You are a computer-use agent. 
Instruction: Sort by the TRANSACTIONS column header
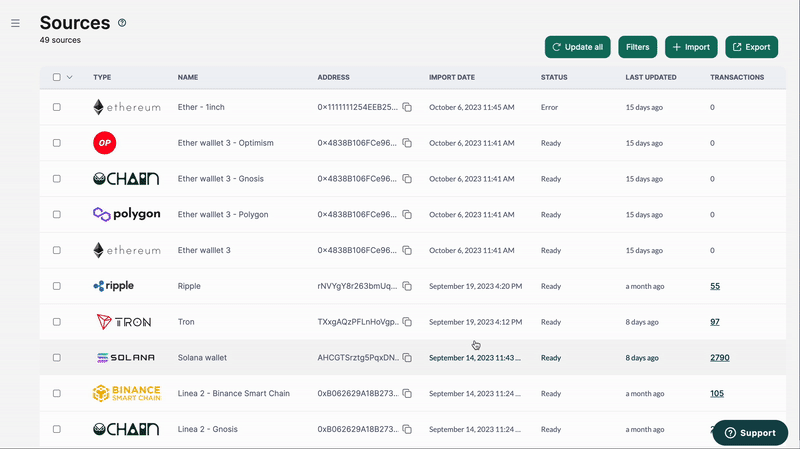click(x=737, y=77)
